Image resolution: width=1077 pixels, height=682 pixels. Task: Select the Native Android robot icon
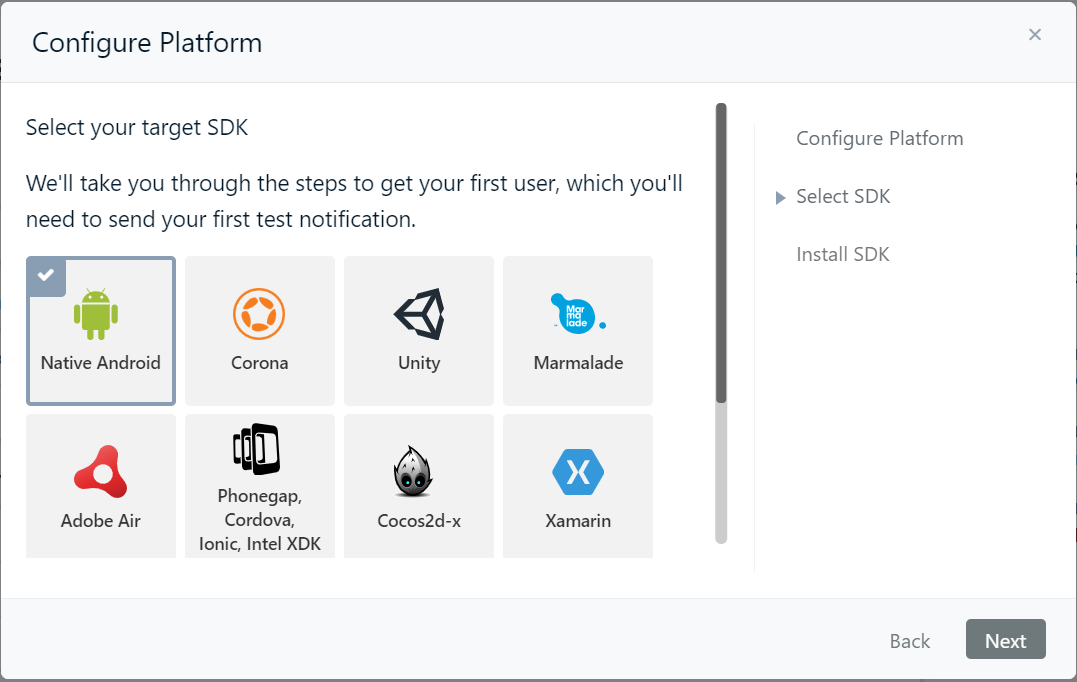point(96,315)
